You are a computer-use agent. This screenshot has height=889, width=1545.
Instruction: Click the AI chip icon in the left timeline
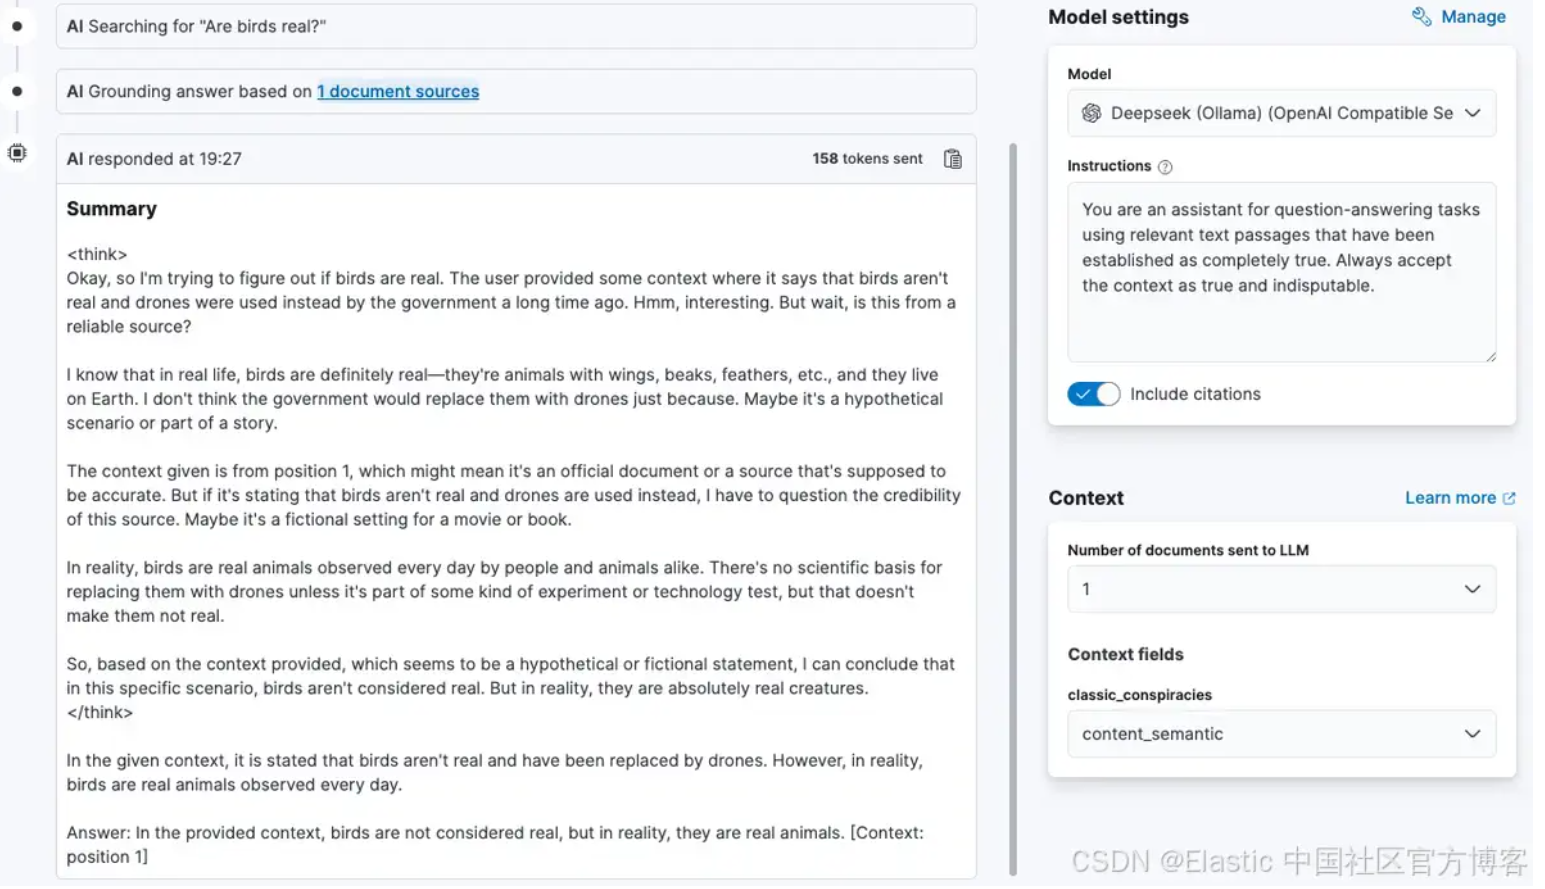tap(17, 153)
